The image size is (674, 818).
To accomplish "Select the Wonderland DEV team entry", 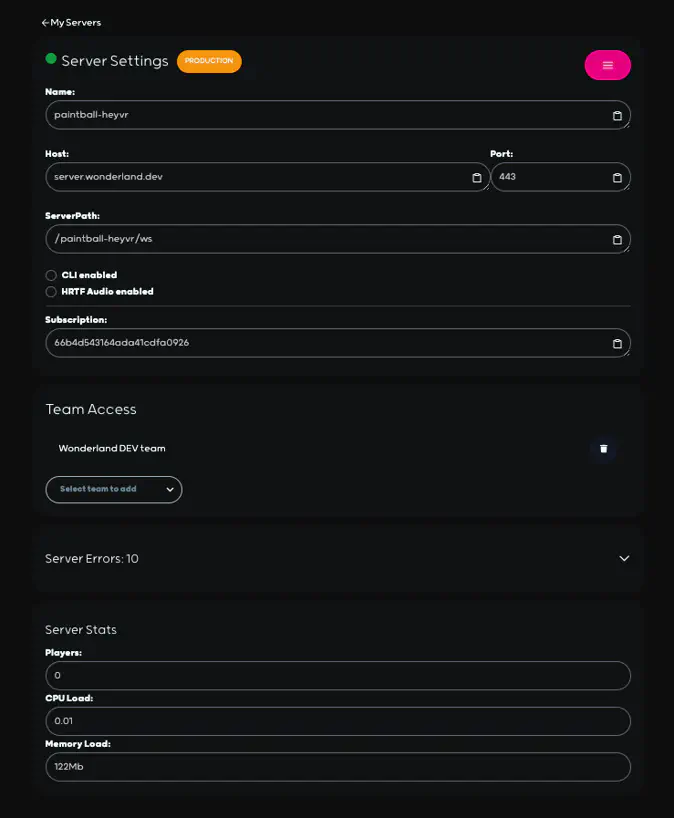I will (113, 448).
